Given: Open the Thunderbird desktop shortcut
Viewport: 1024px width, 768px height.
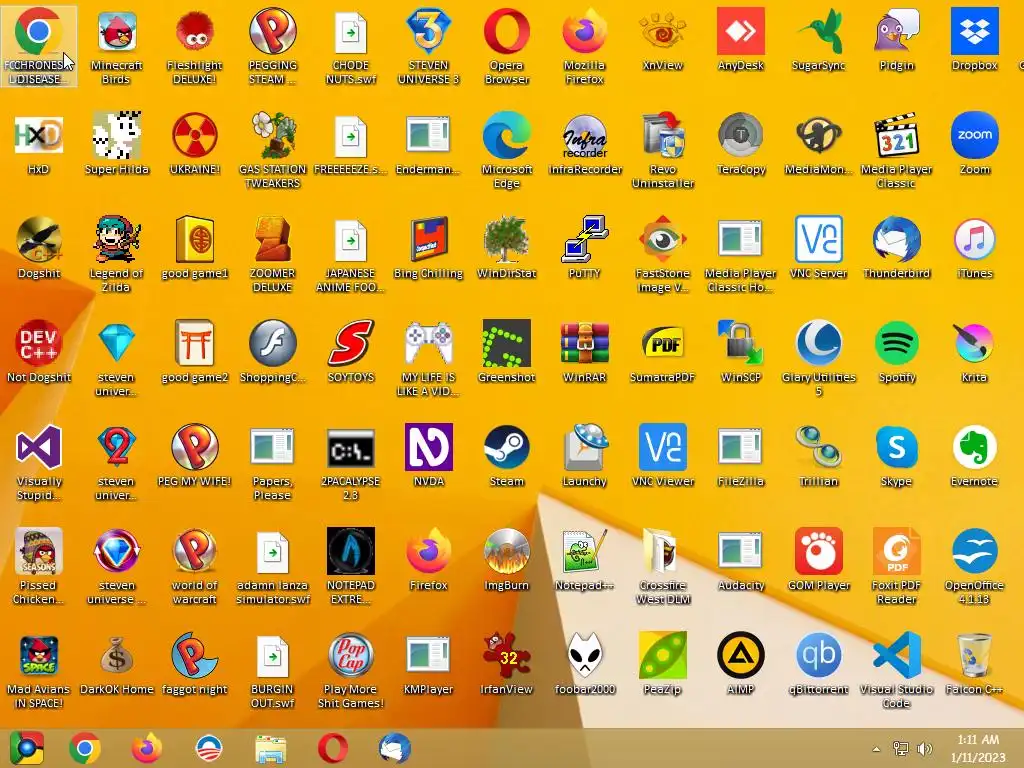Looking at the screenshot, I should pos(896,239).
